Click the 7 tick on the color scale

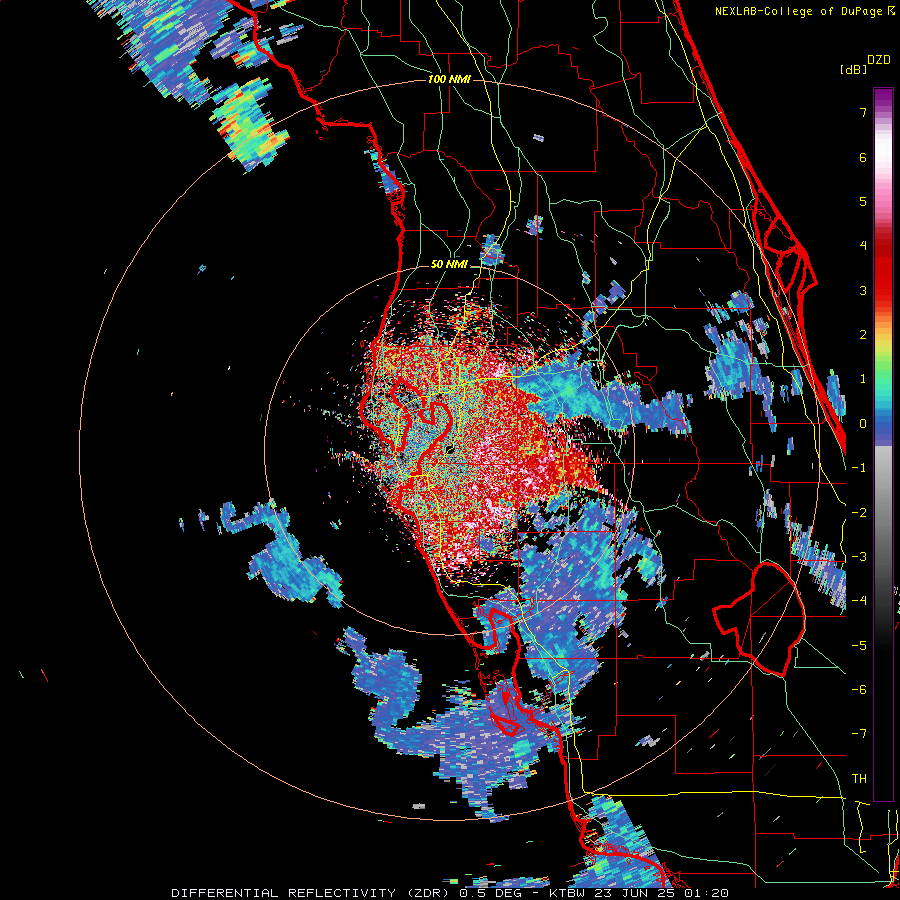click(x=863, y=112)
